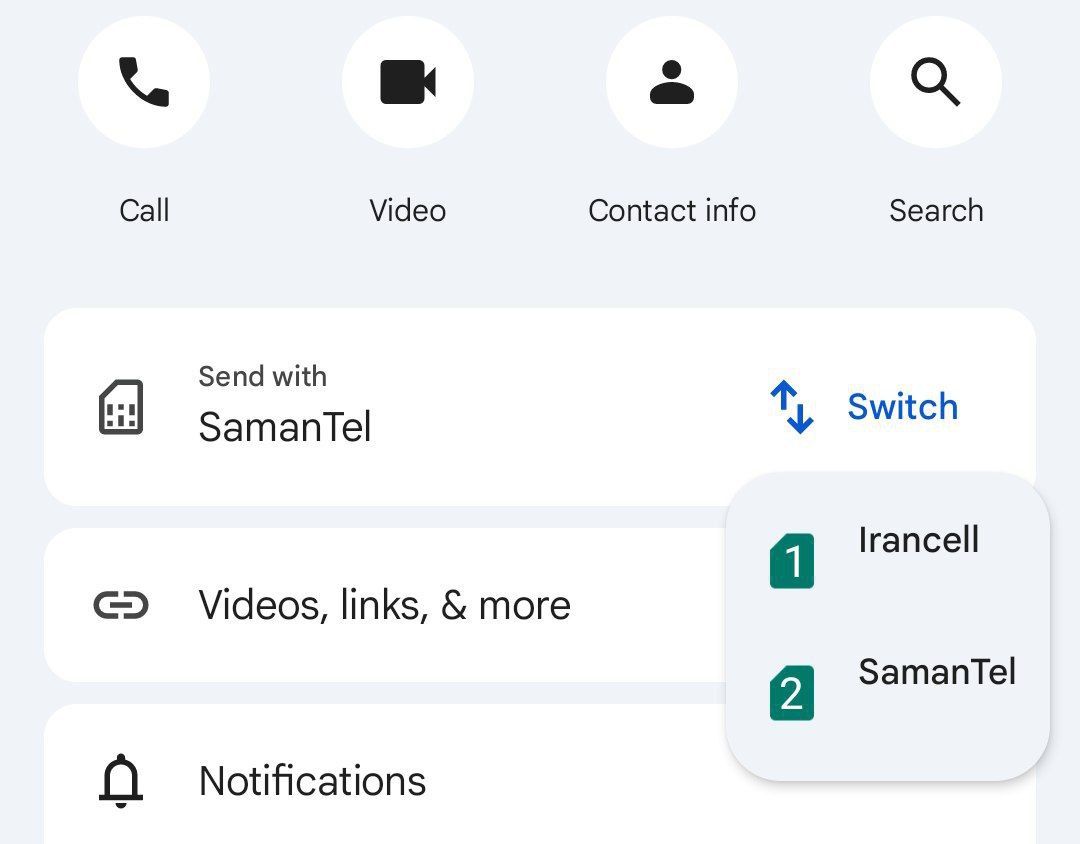Tap the magnifier Search icon
This screenshot has height=844, width=1080.
click(935, 82)
